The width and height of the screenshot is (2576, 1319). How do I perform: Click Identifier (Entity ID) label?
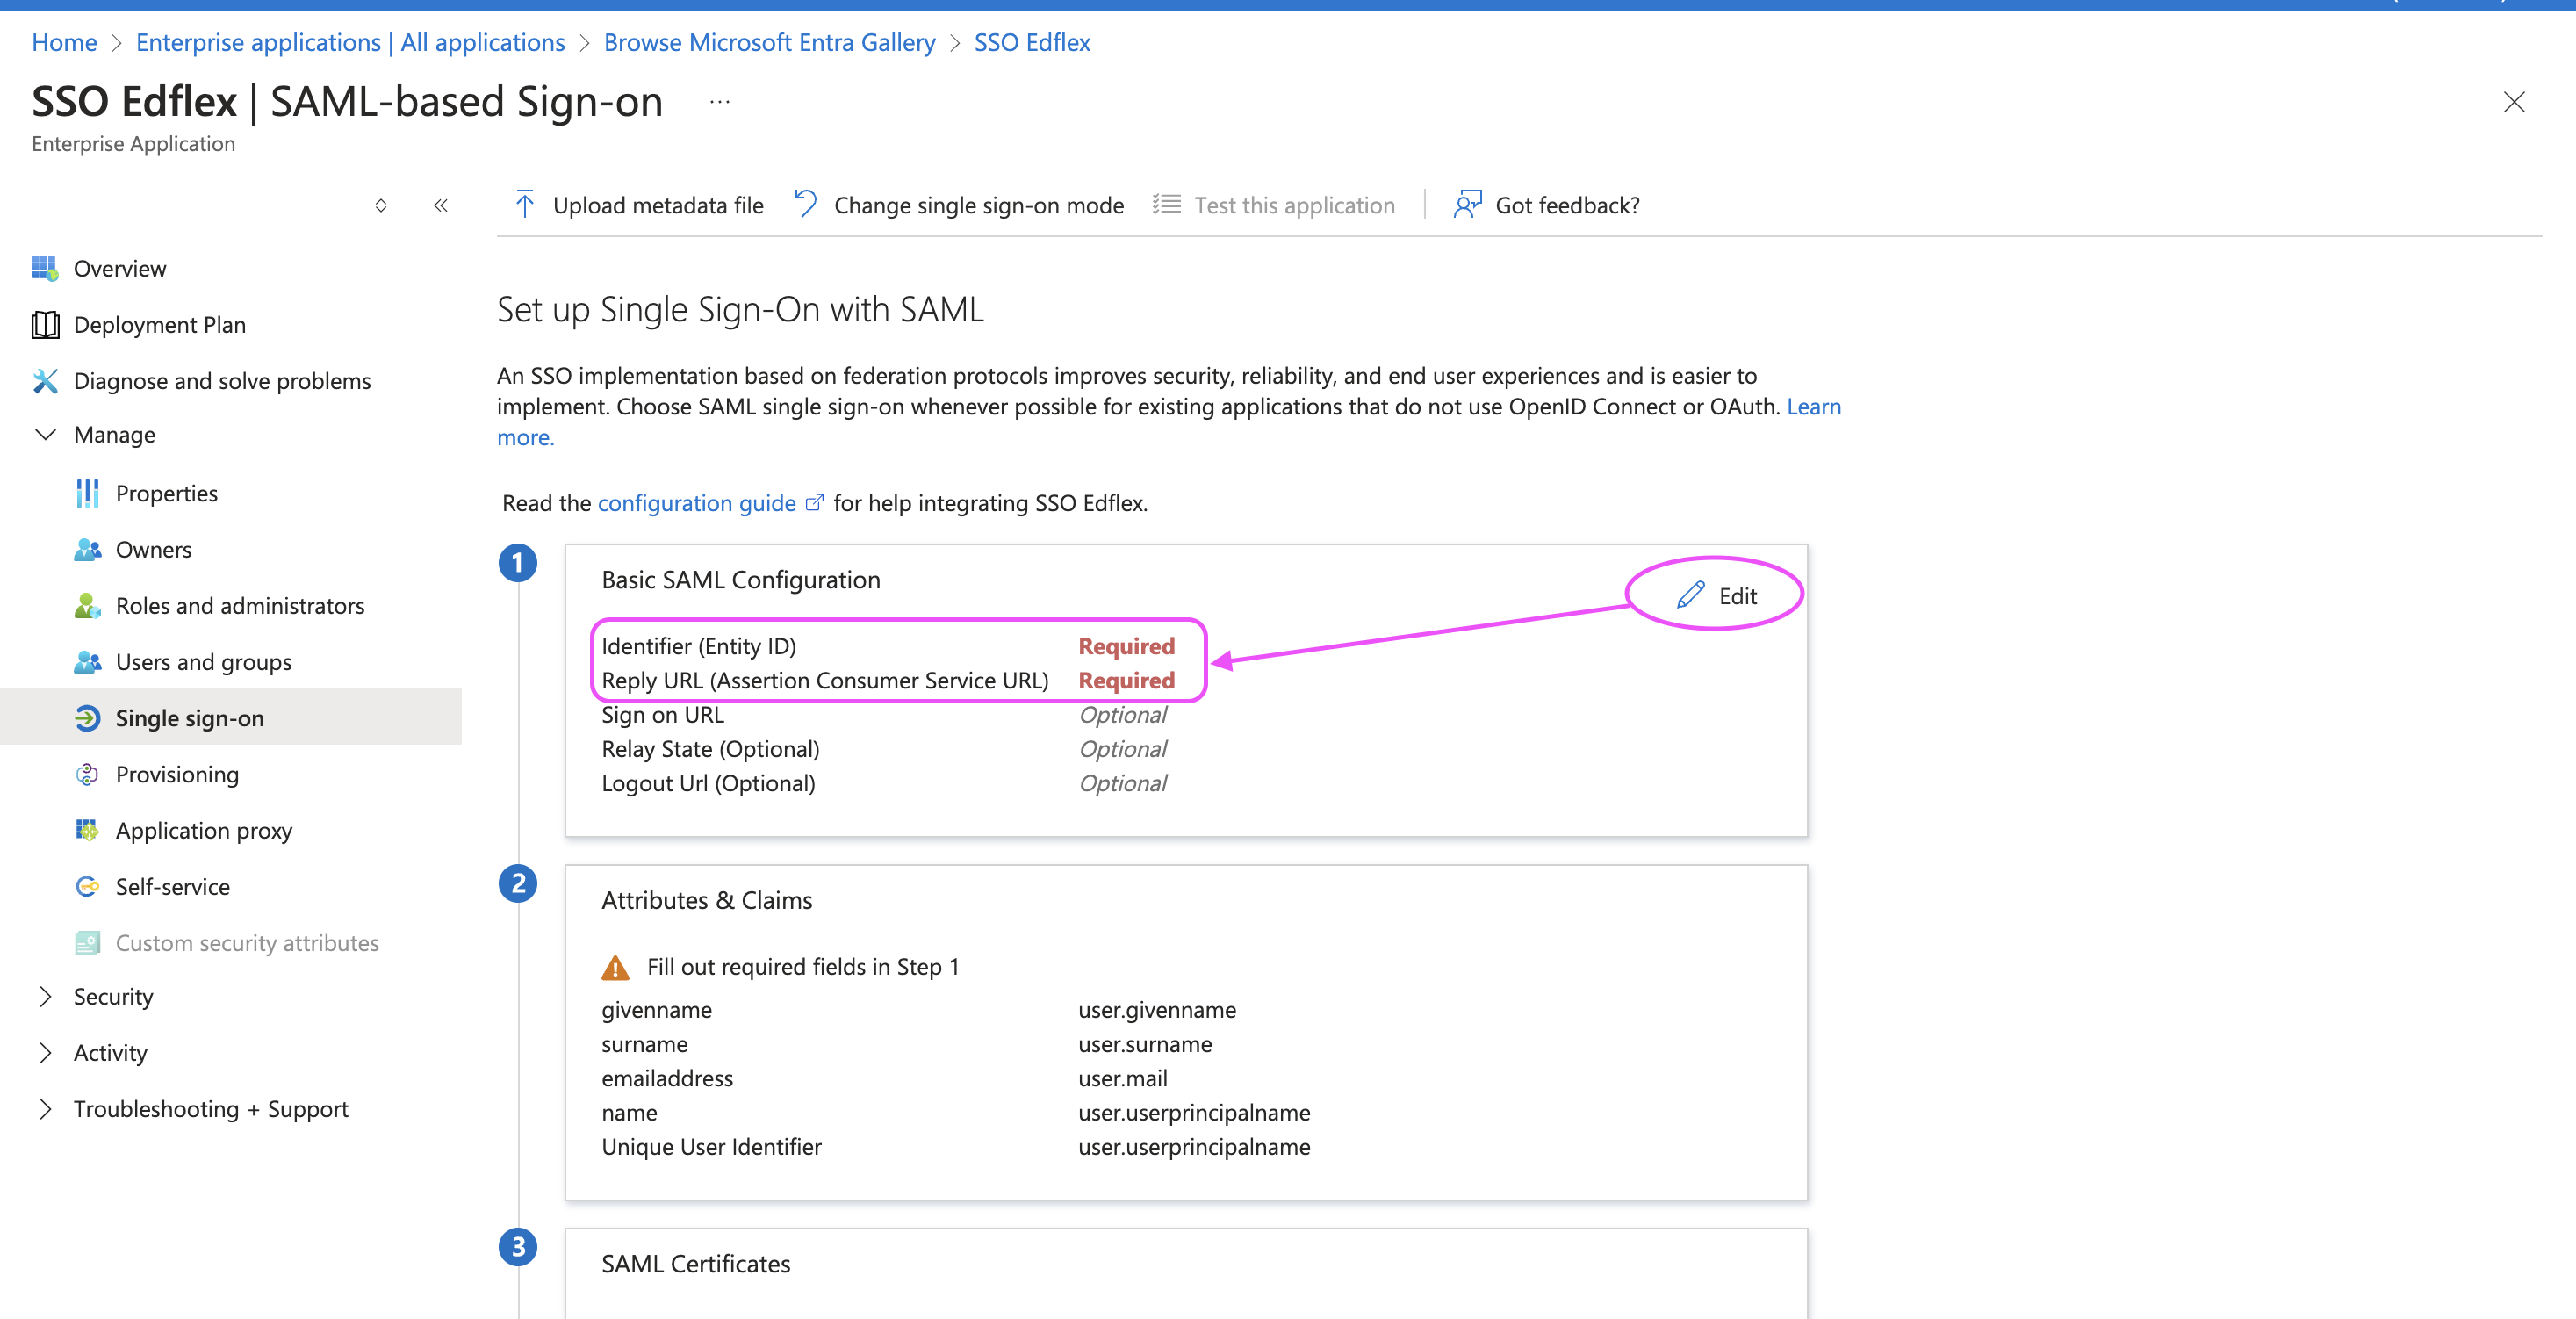click(x=698, y=646)
